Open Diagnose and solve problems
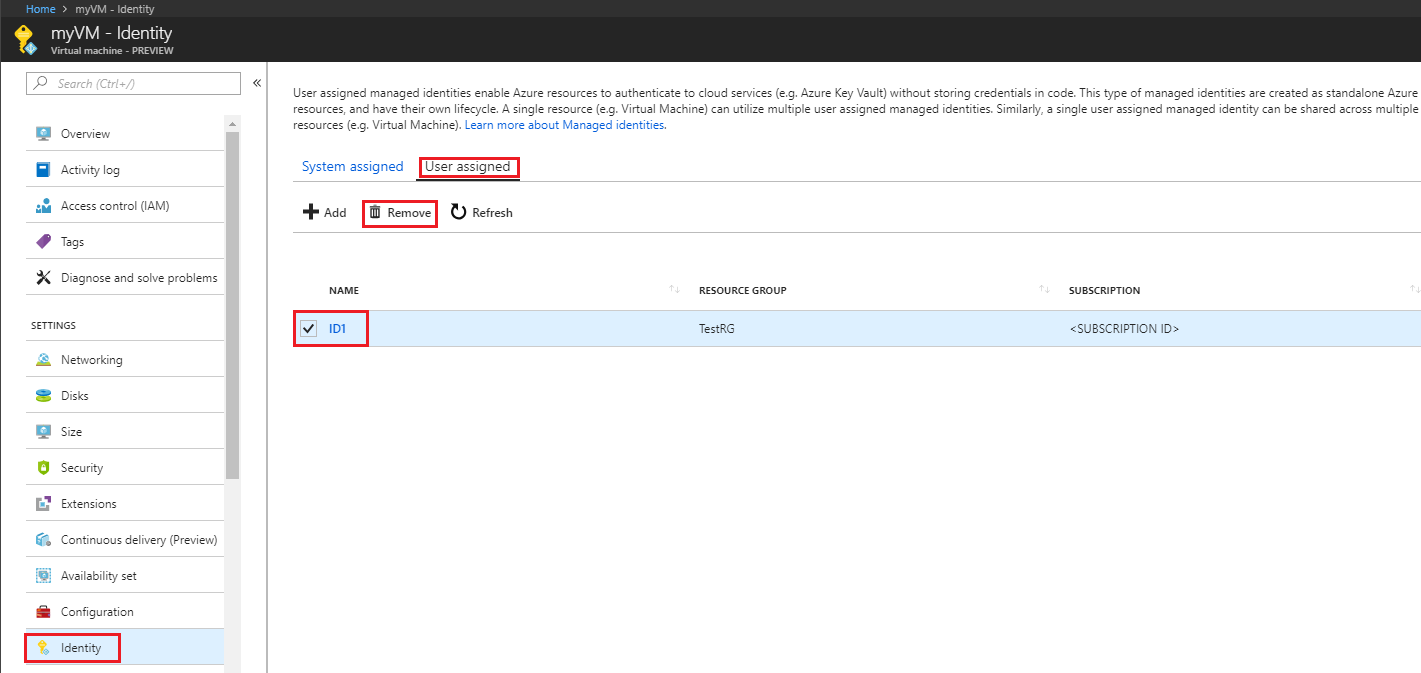1421x673 pixels. 125,278
